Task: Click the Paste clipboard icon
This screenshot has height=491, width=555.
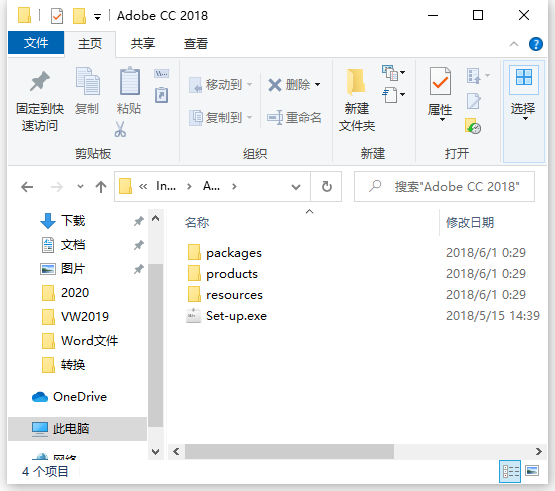Action: coord(130,81)
